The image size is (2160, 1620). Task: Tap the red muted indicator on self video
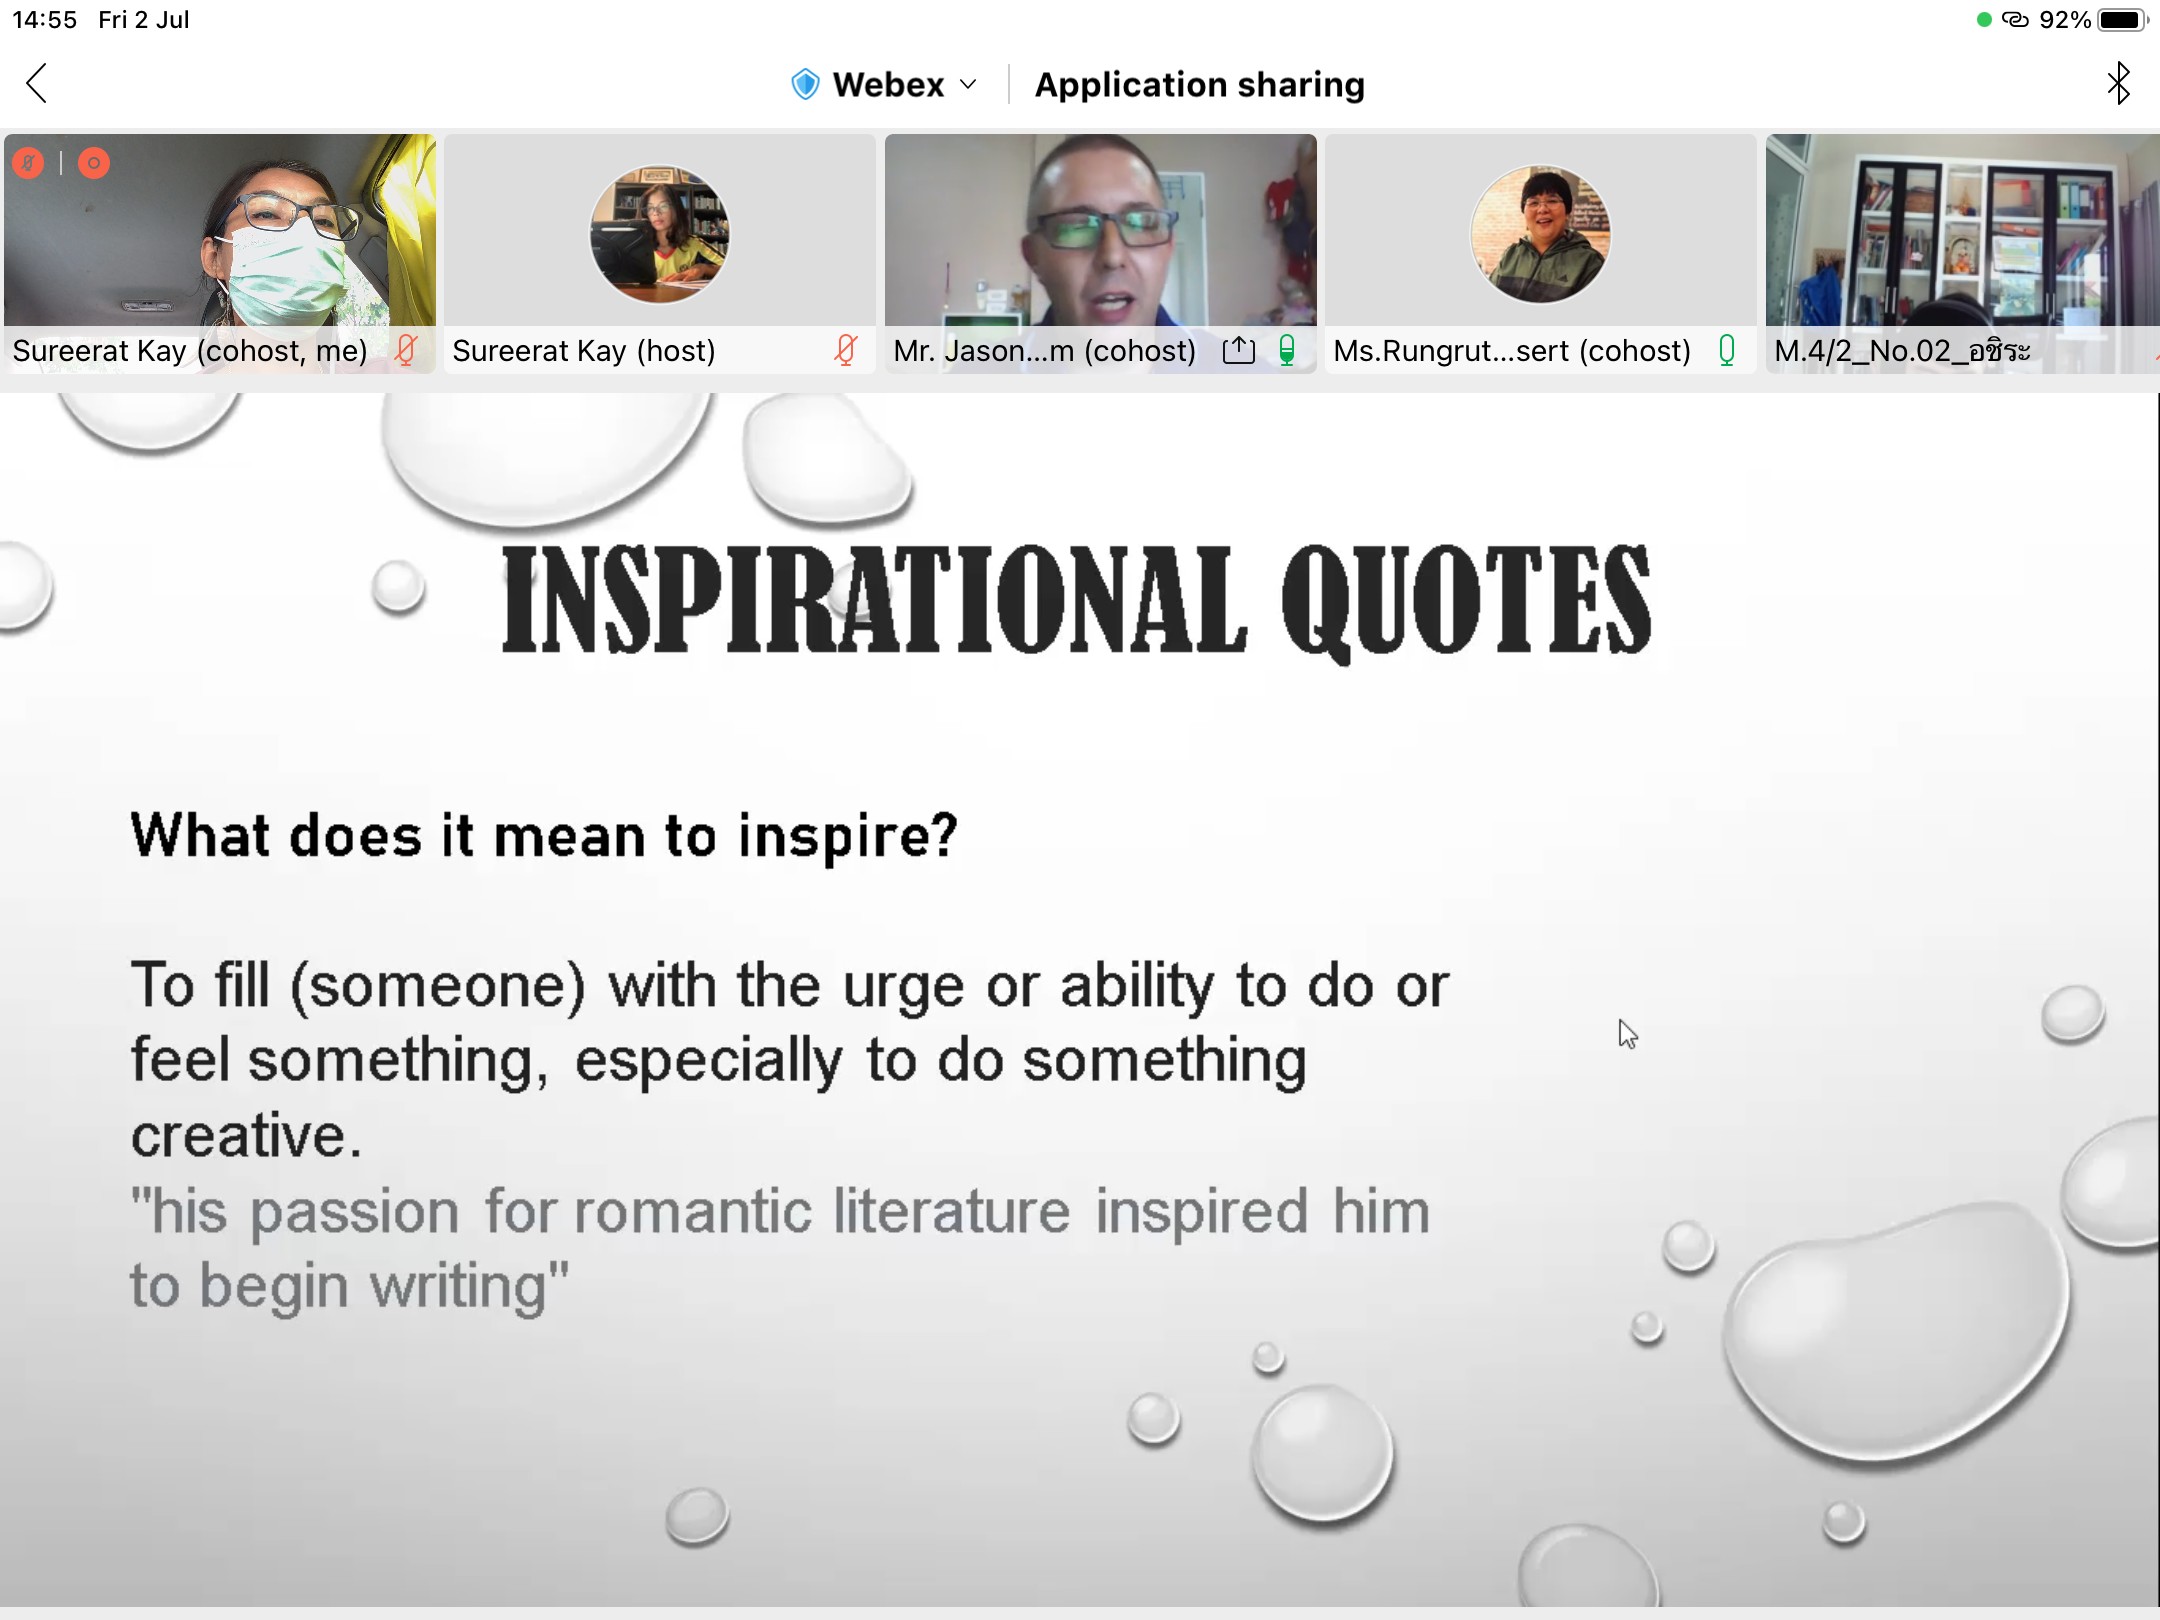[x=29, y=163]
